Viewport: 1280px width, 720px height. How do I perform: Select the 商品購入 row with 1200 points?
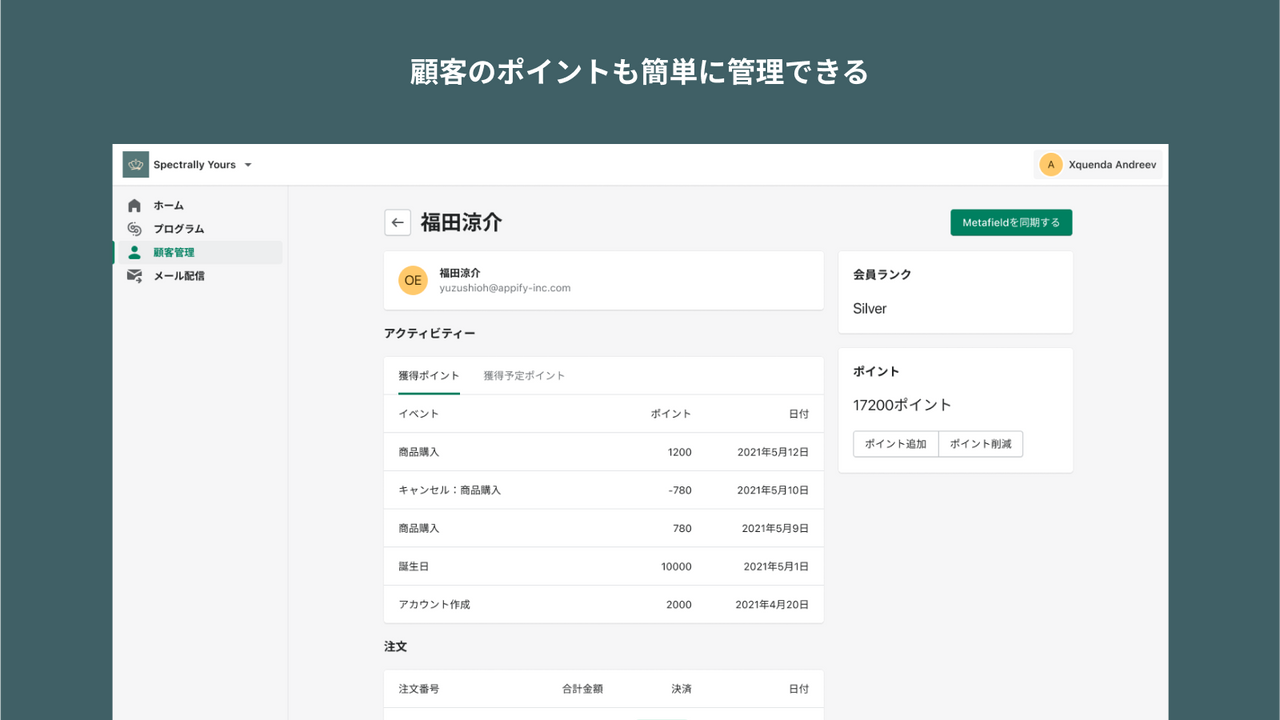(604, 452)
